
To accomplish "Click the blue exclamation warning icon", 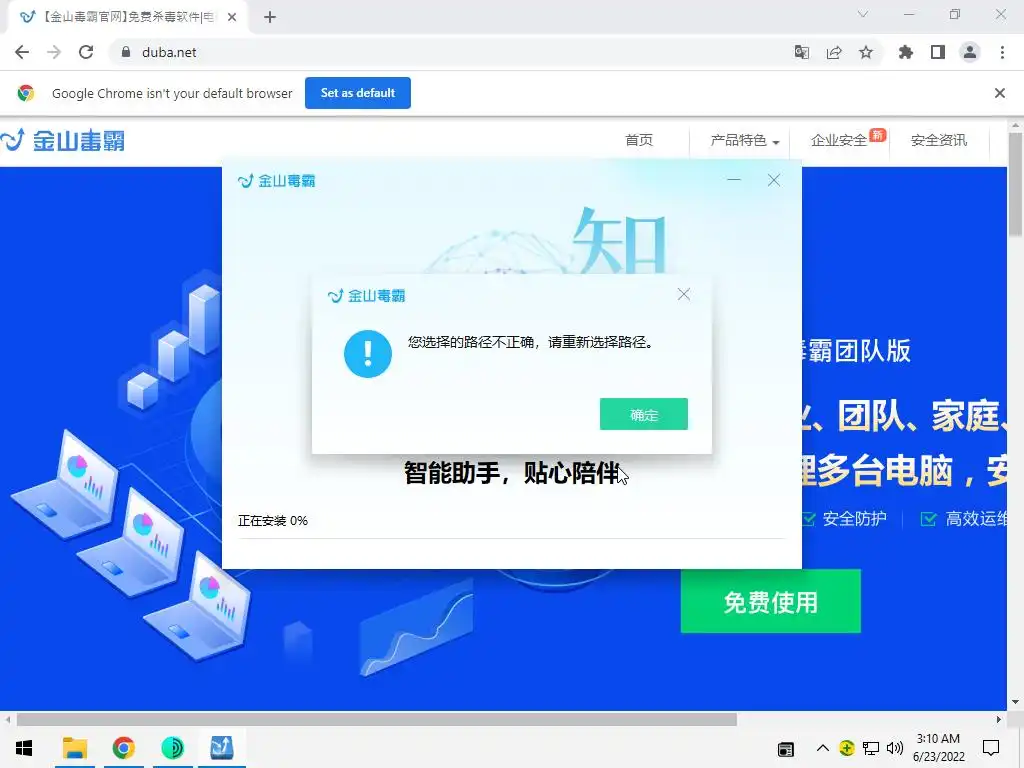I will (x=368, y=353).
